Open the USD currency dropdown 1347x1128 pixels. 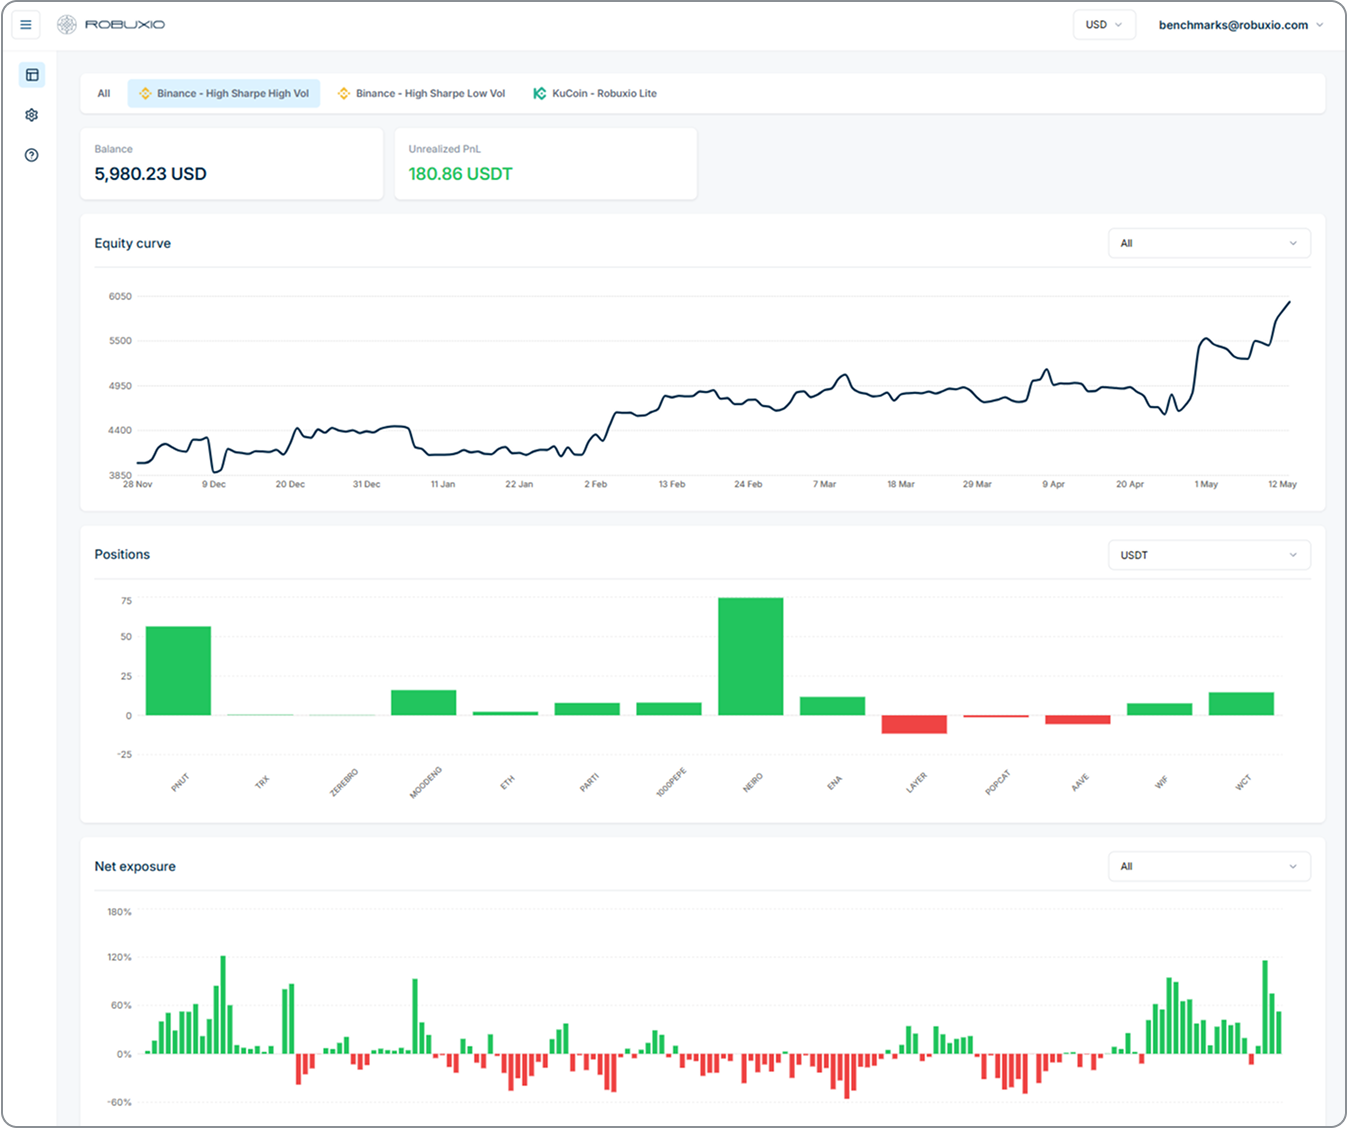coord(1104,24)
